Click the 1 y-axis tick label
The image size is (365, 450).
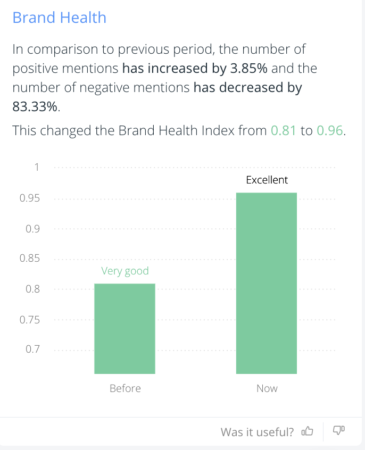[37, 167]
